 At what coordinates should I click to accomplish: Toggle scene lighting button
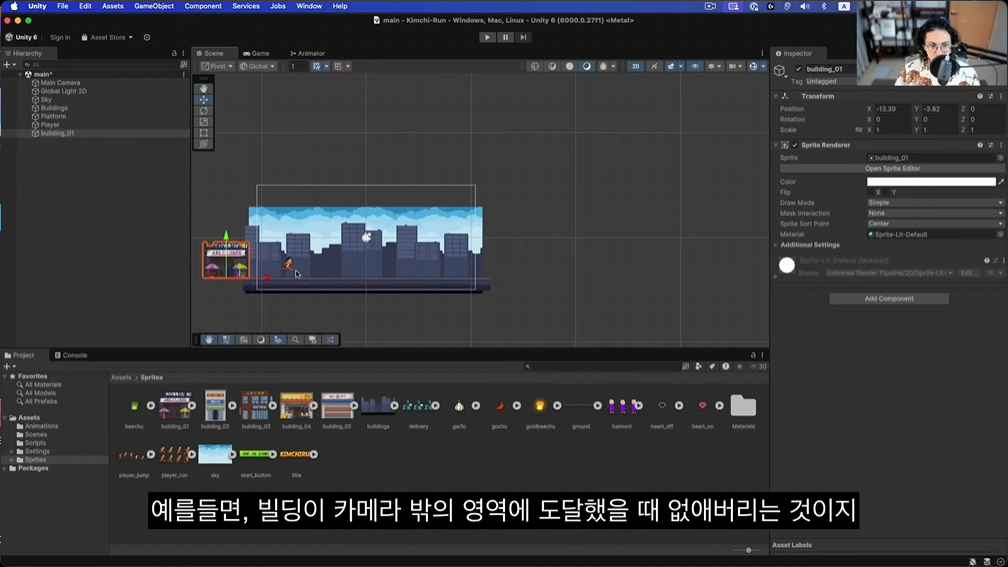(x=654, y=66)
